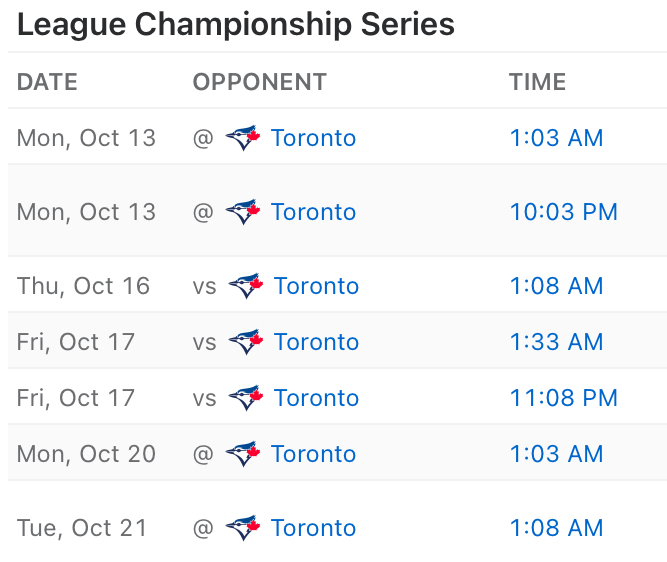Select Blue Jays logo on Tue, Oct 21 row

tap(242, 528)
